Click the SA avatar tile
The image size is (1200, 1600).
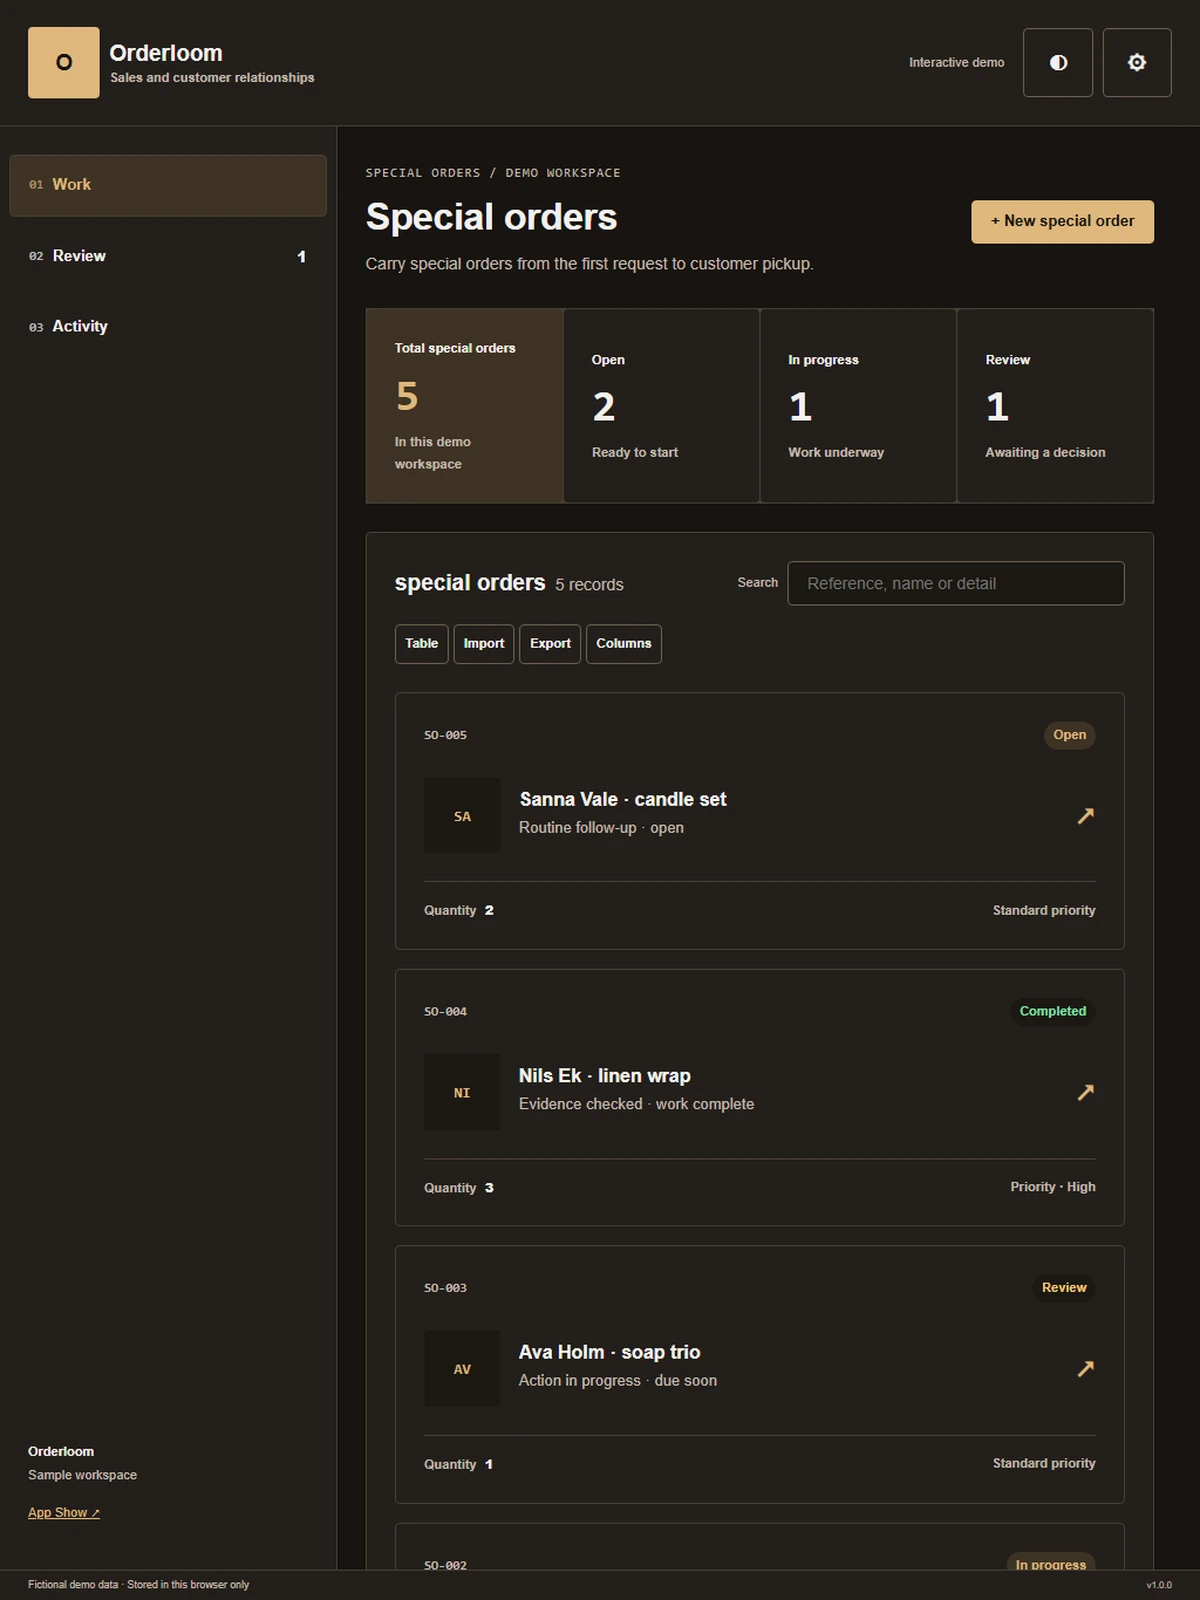[462, 816]
